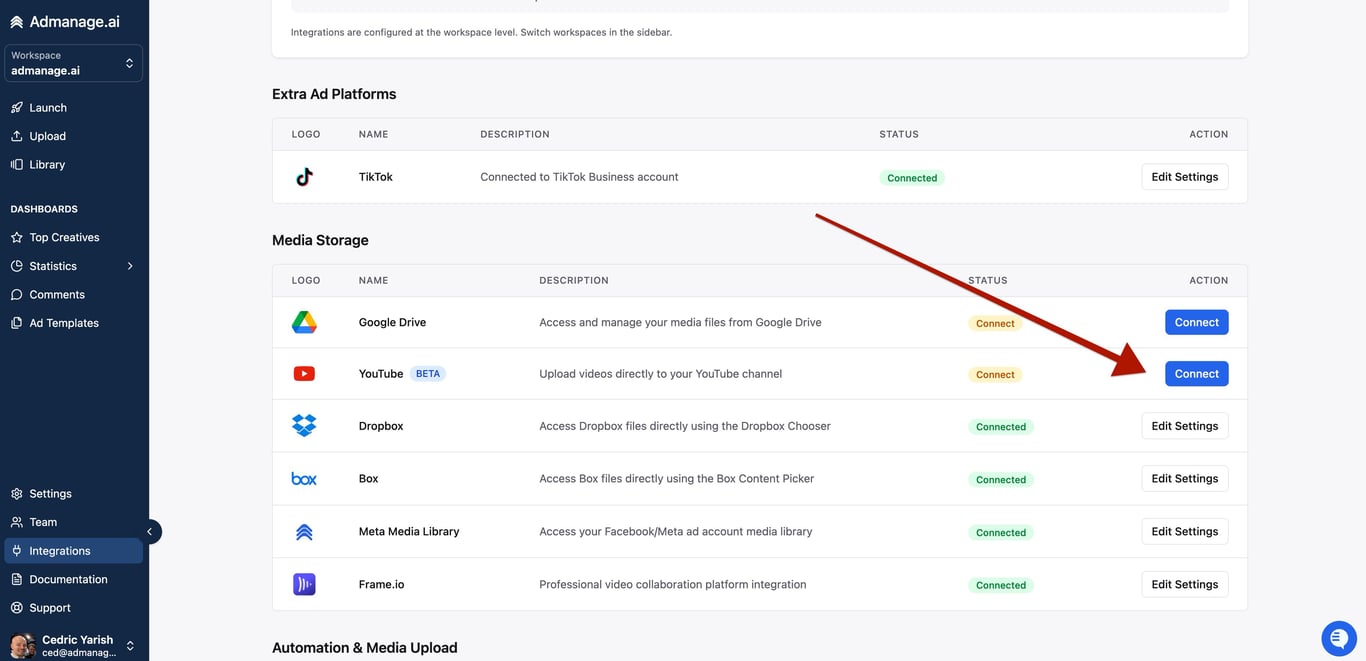Click the Frame.io logo icon
Viewport: 1366px width, 661px height.
click(304, 584)
